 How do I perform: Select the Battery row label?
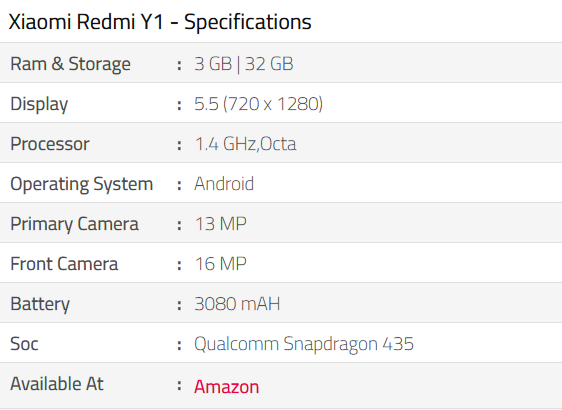coord(40,304)
